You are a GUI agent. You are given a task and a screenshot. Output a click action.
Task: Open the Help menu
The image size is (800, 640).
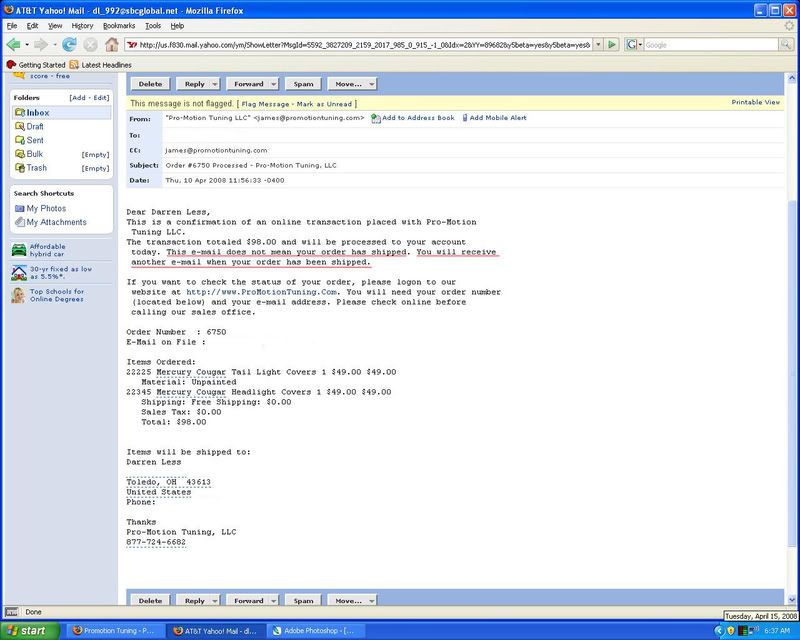[177, 26]
